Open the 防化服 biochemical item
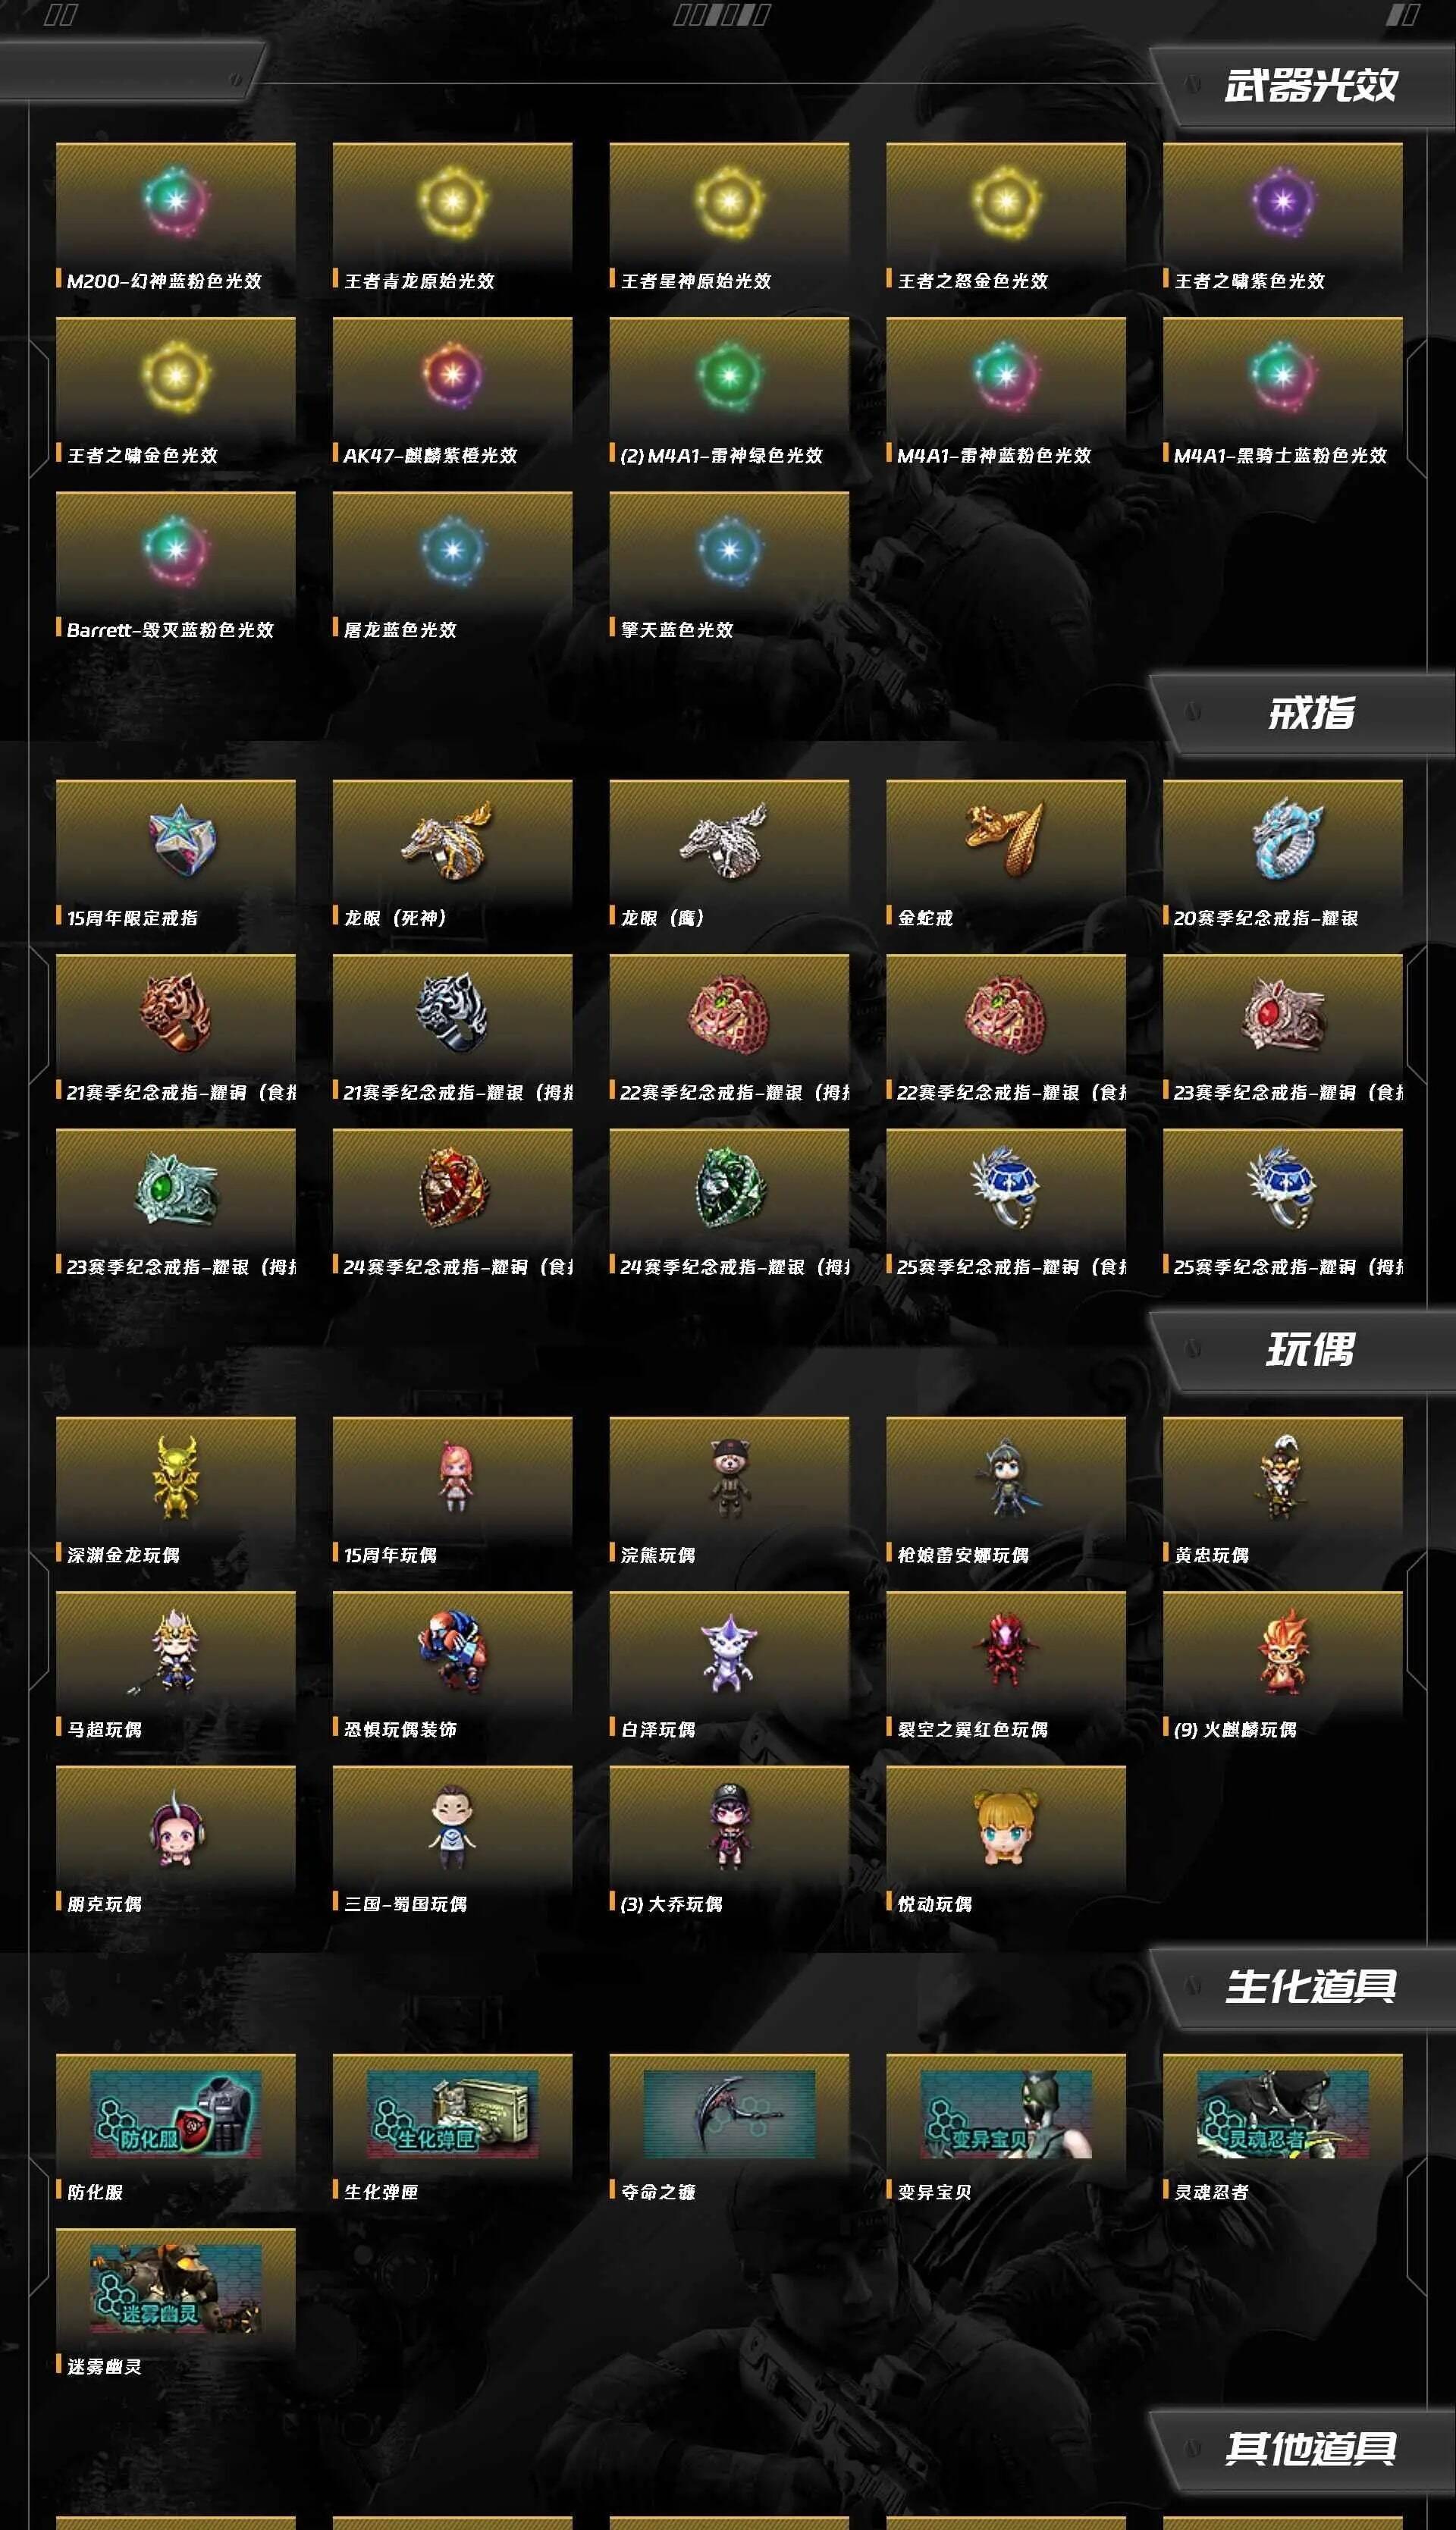Viewport: 1456px width, 2530px height. [176, 2114]
